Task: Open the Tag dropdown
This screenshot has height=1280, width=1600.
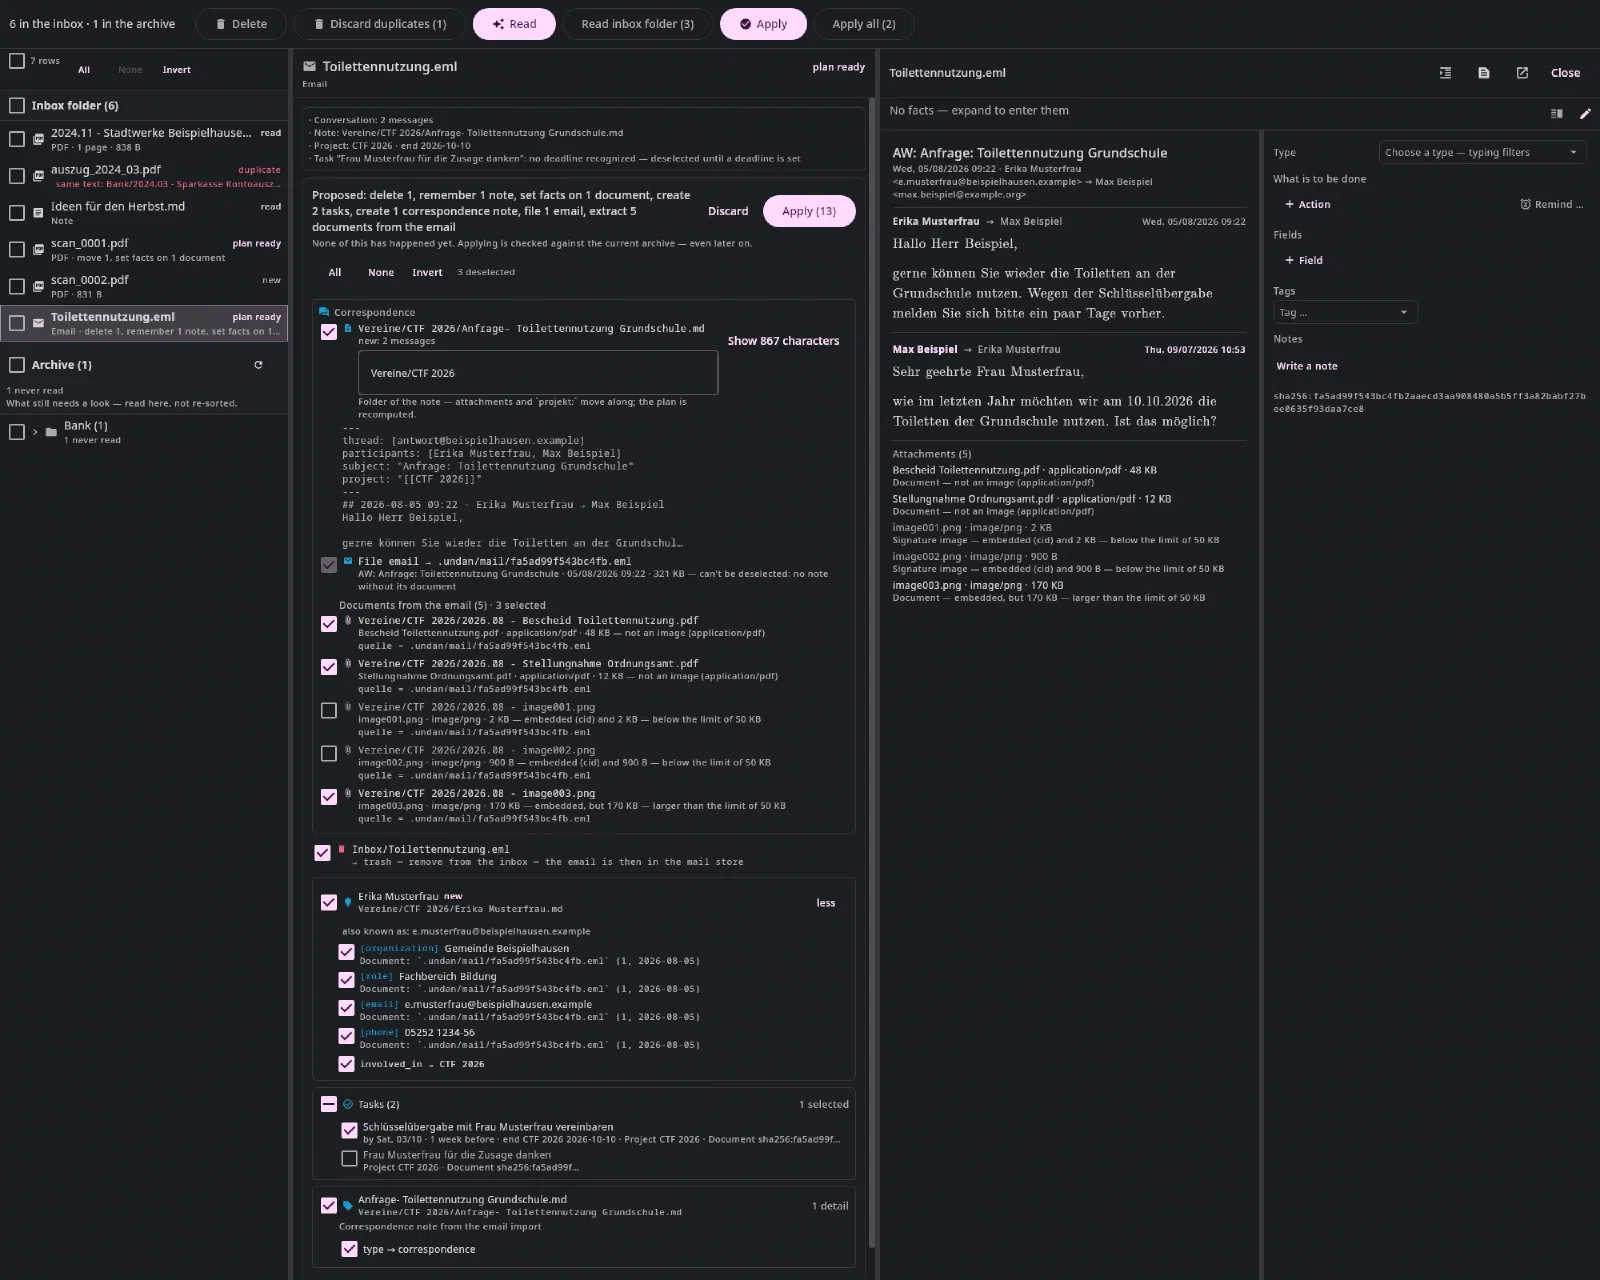Action: click(1345, 312)
